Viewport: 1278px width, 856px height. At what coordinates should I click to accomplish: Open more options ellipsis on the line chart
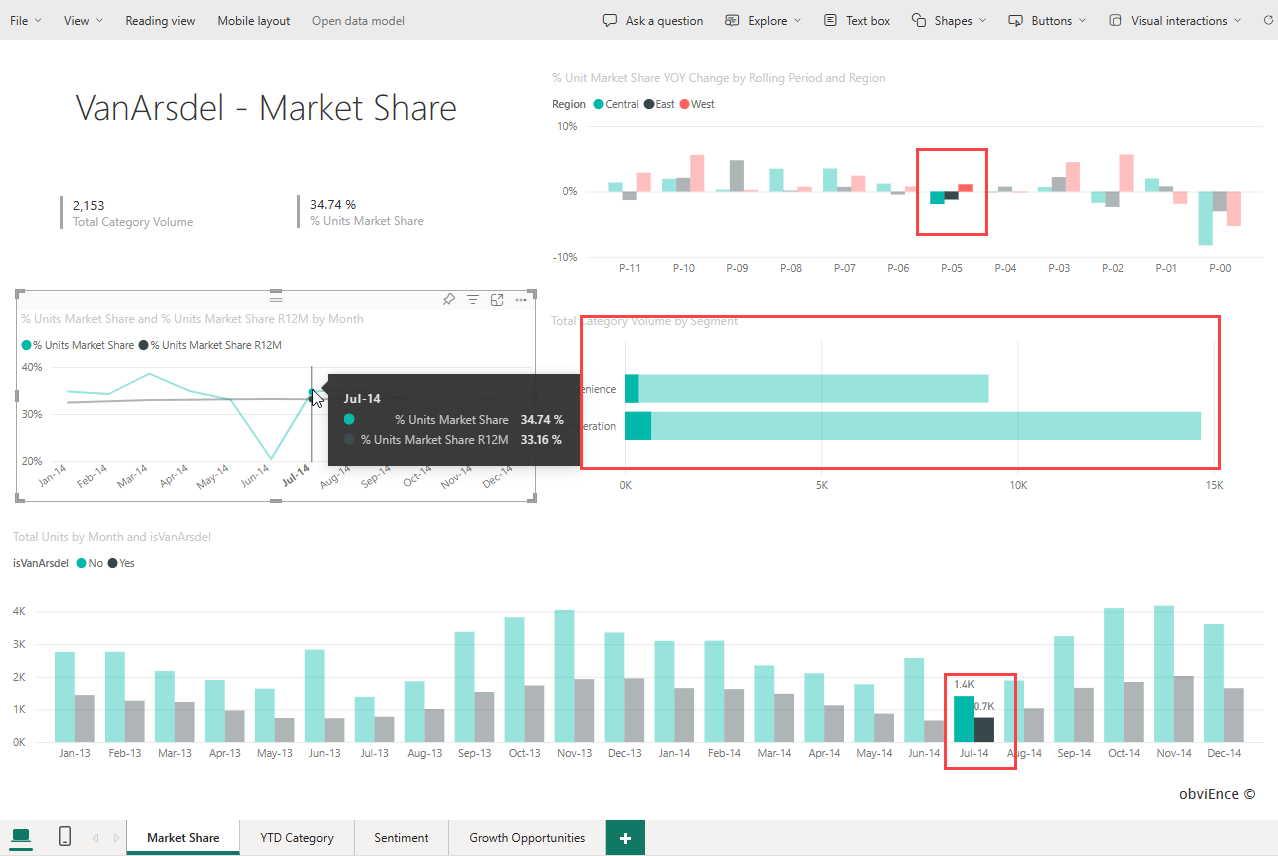pos(521,300)
